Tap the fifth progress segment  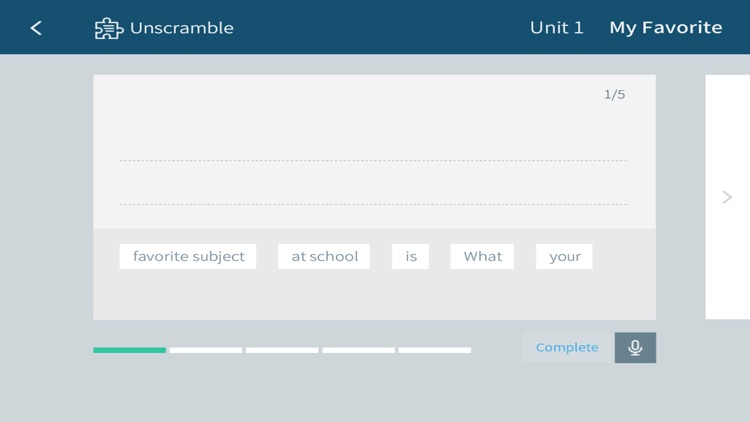[x=434, y=350]
